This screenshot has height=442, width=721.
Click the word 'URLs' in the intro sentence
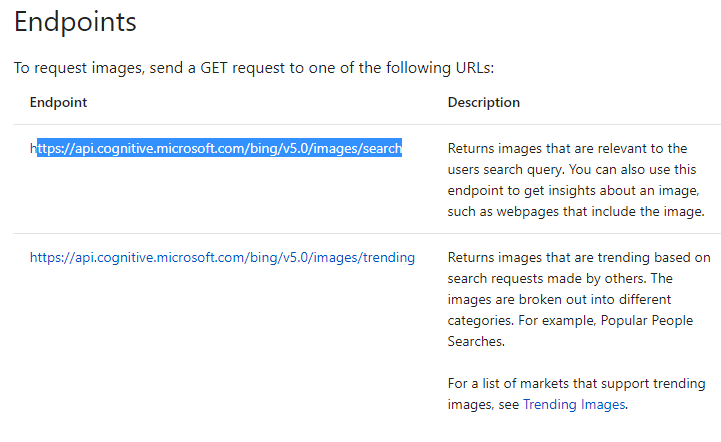point(475,68)
